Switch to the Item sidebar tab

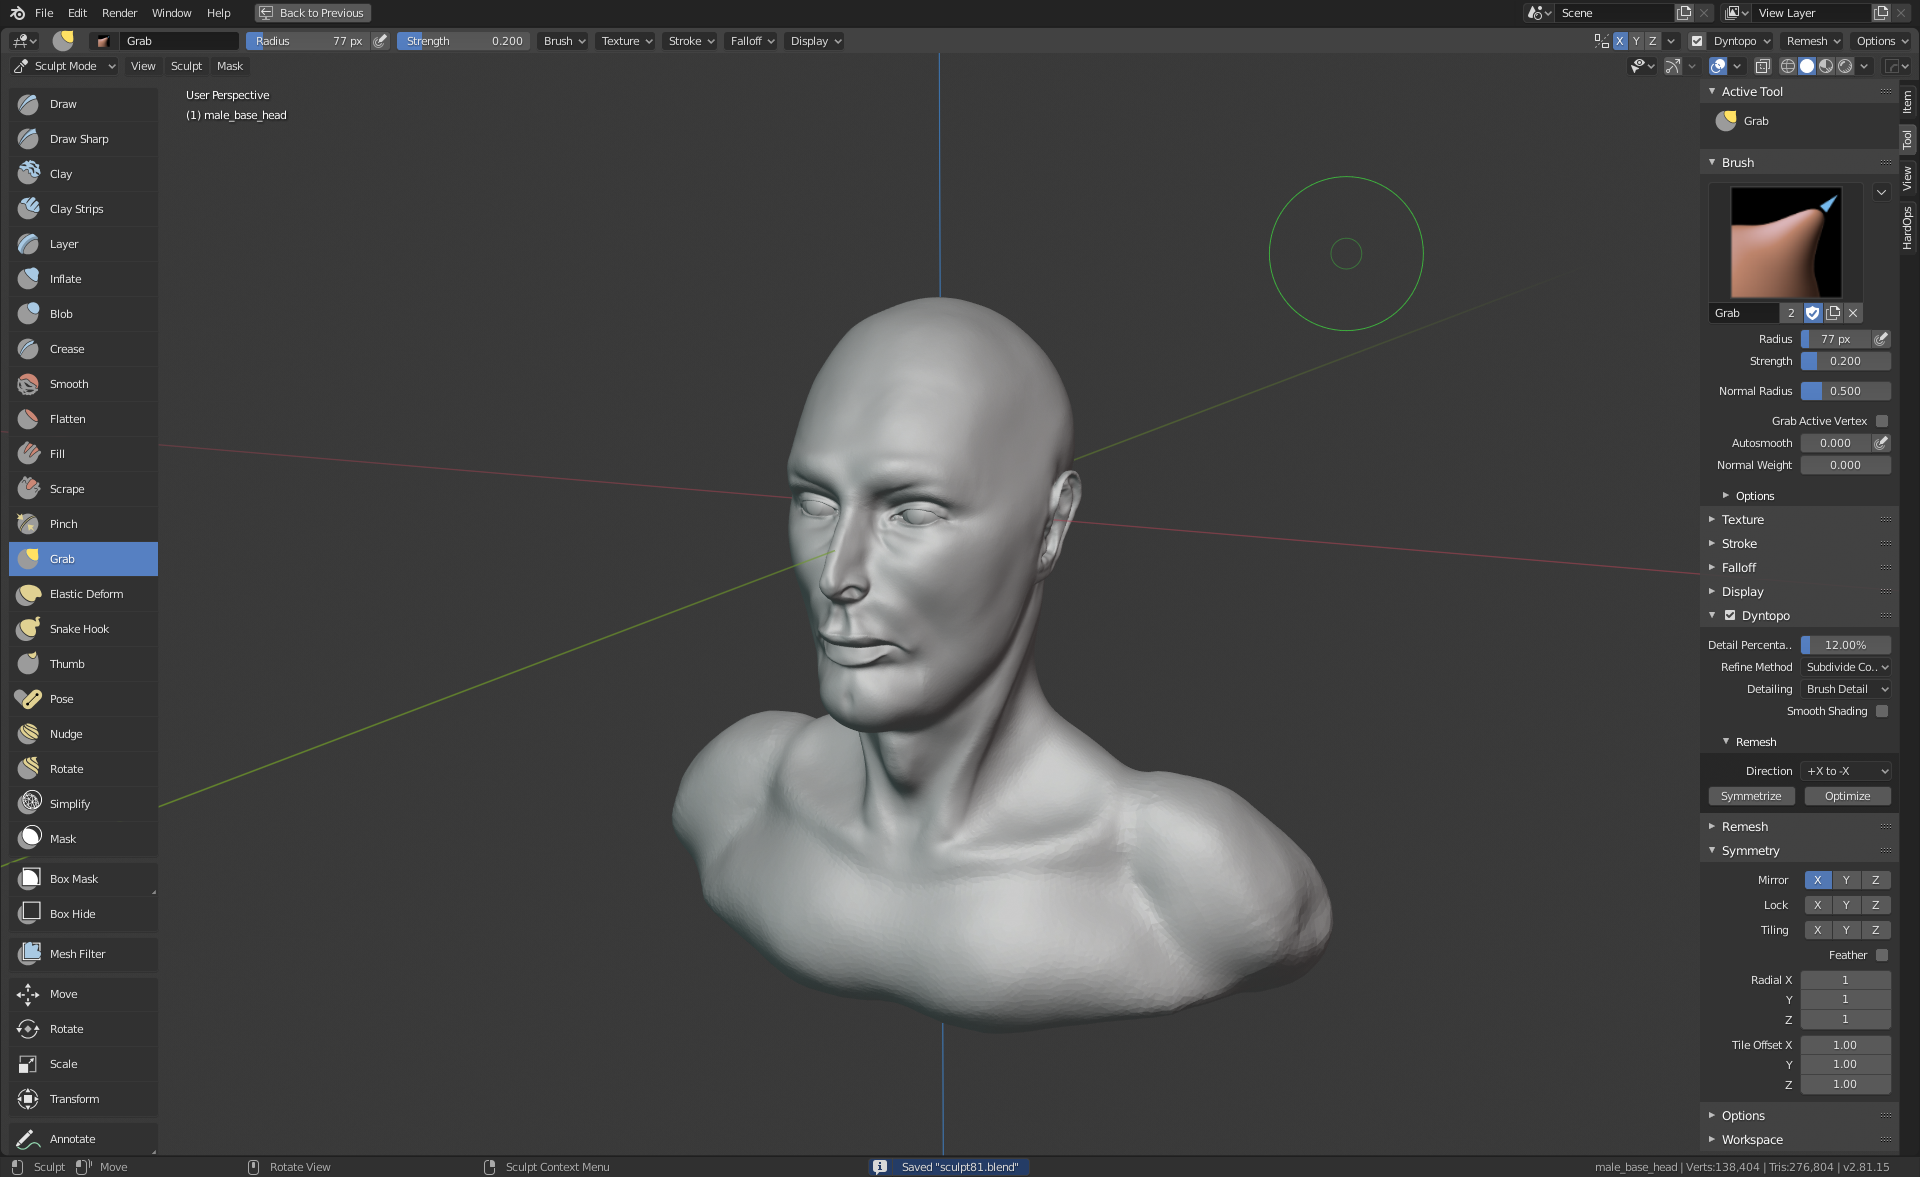click(1907, 101)
